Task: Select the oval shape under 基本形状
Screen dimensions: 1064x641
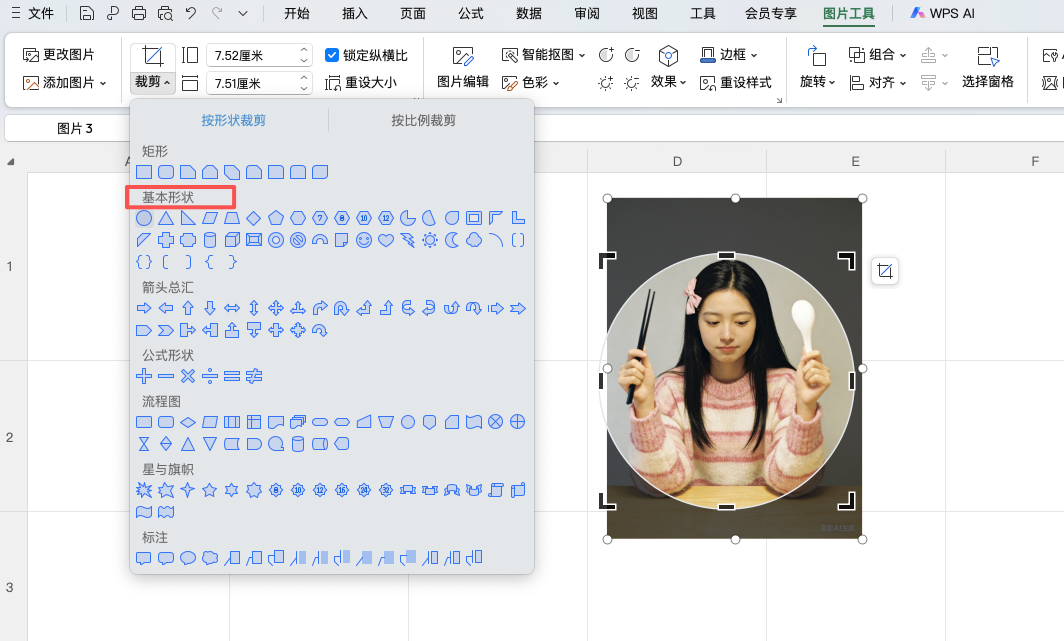Action: [x=144, y=218]
